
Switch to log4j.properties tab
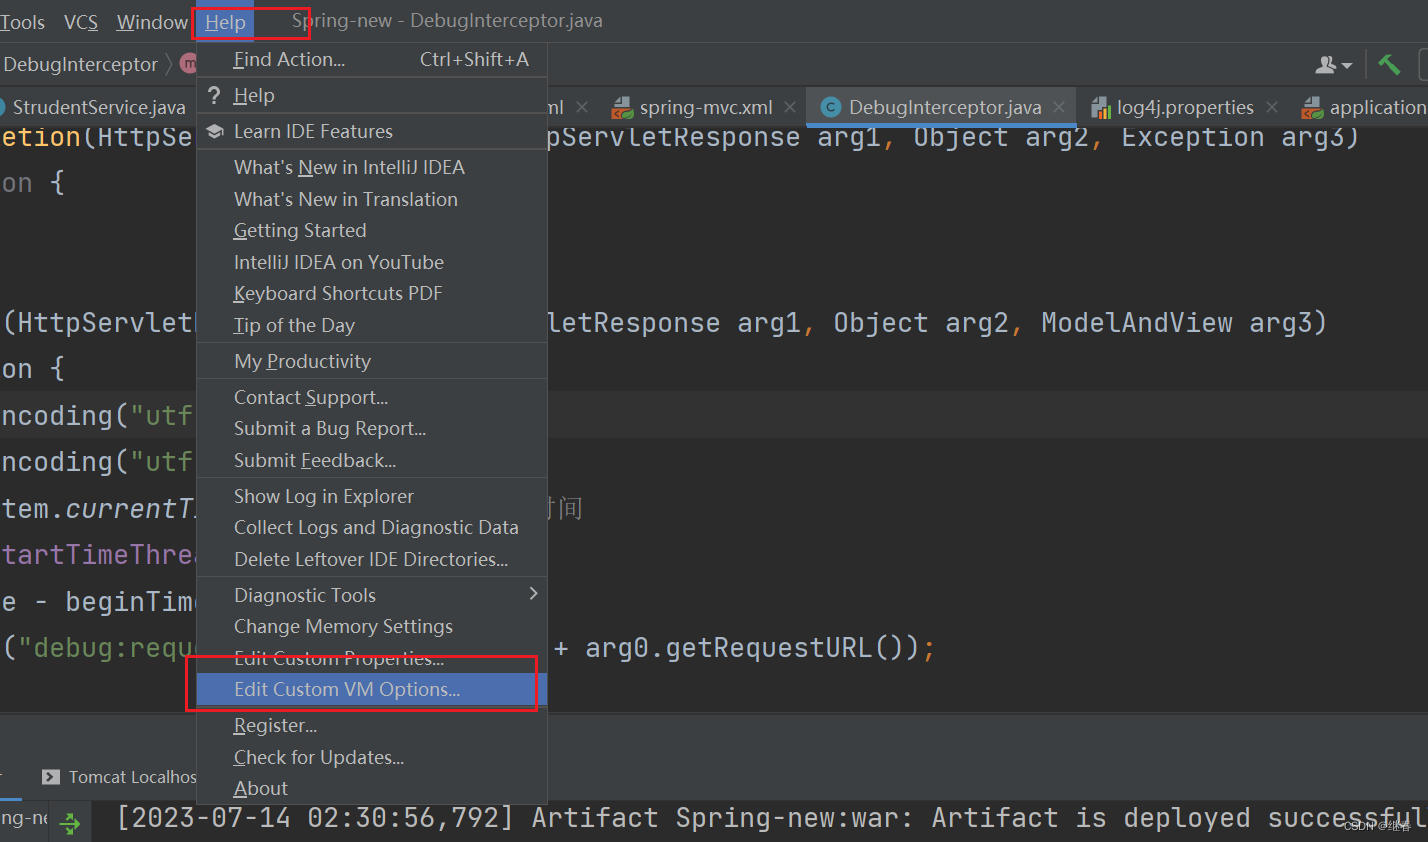[x=1185, y=107]
